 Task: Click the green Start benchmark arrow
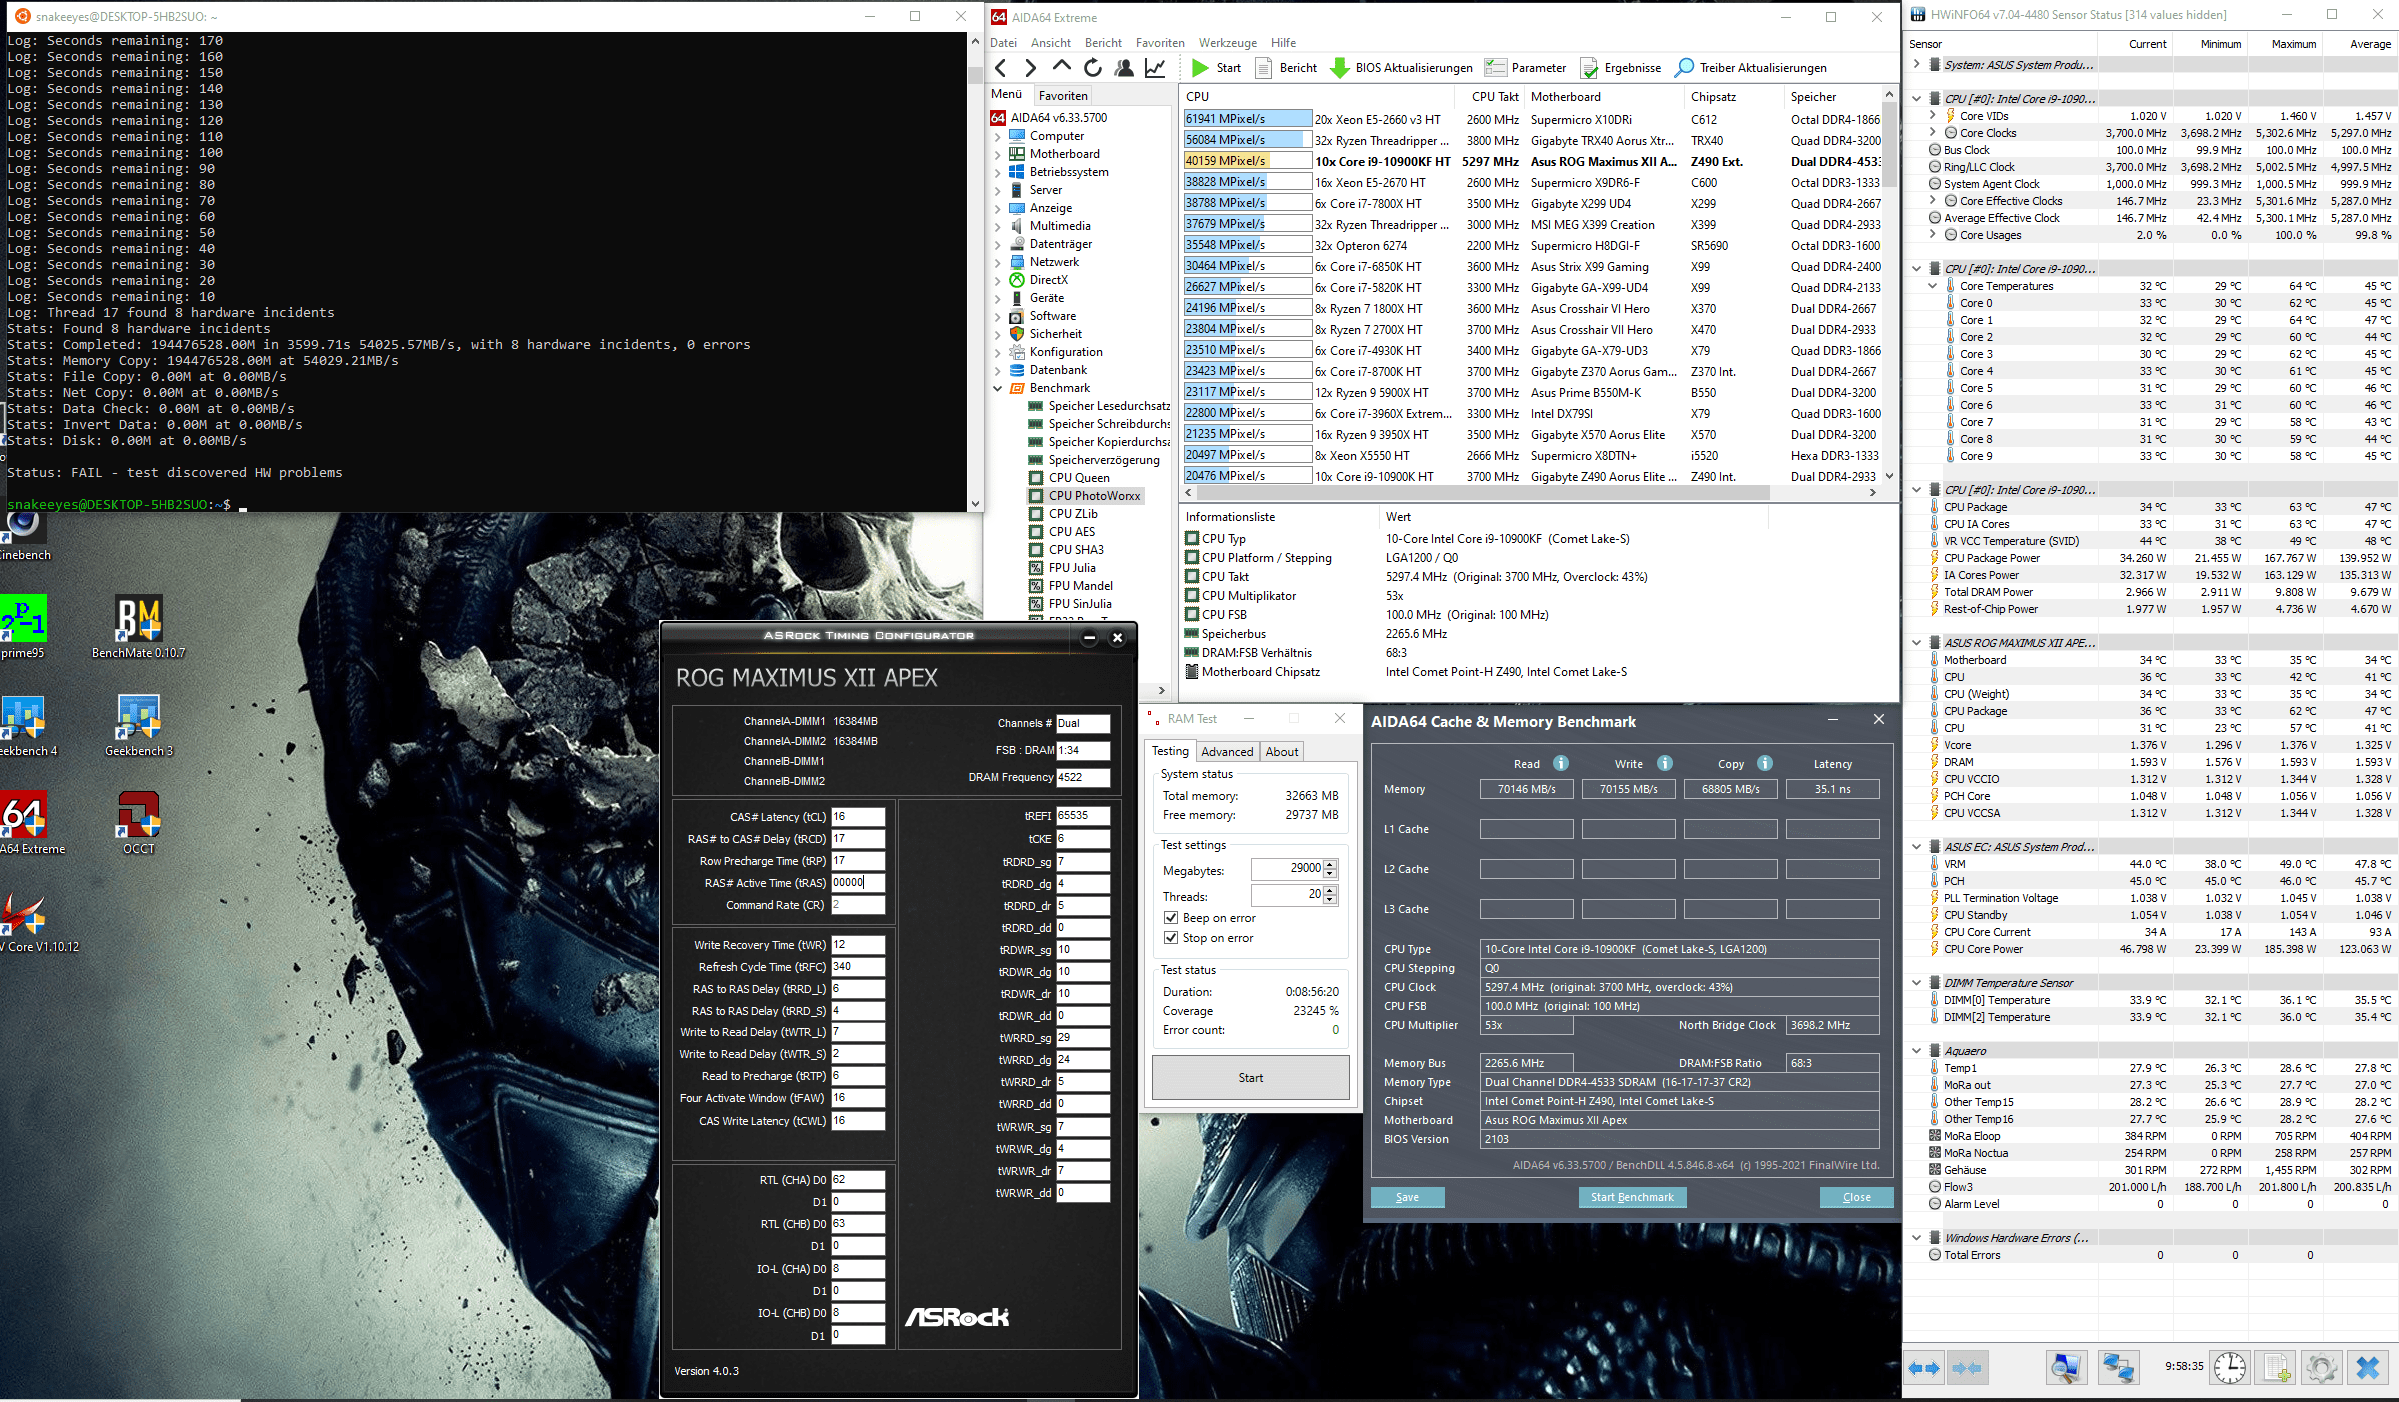1200,68
